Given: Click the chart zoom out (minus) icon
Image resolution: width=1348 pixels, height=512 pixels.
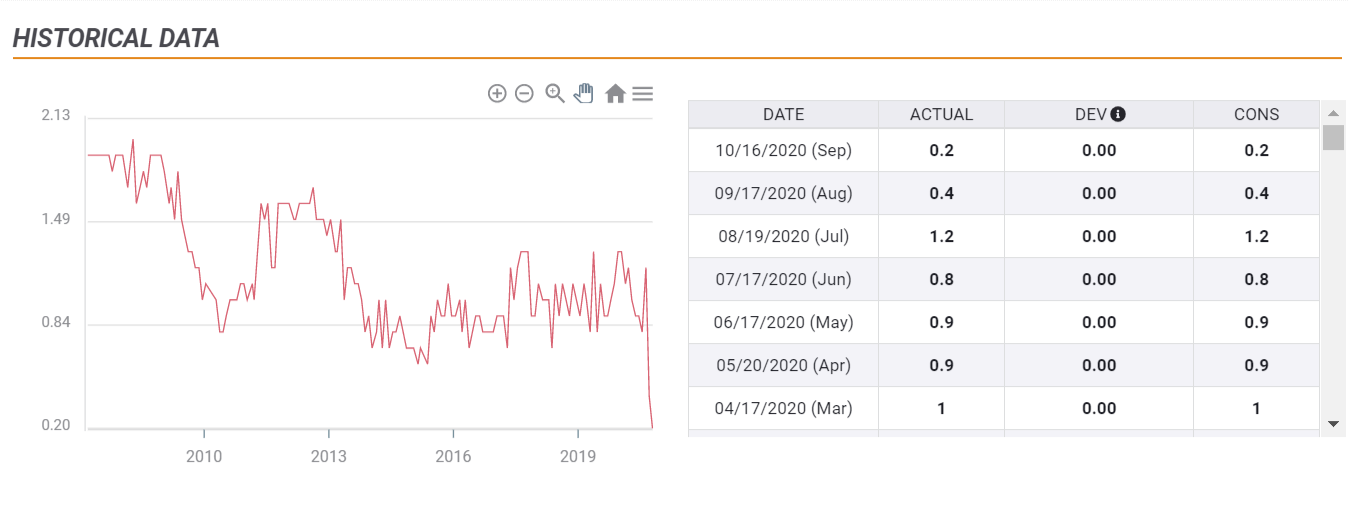Looking at the screenshot, I should click(524, 93).
